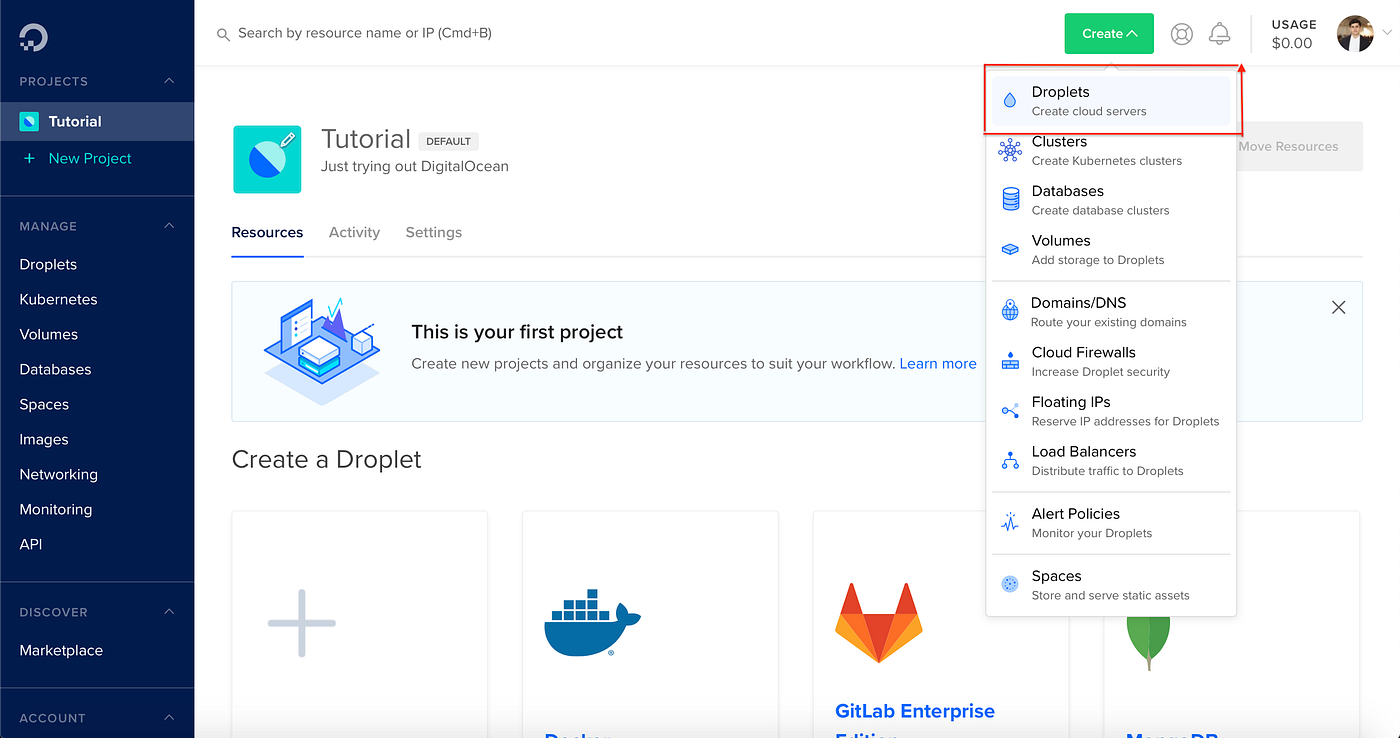This screenshot has width=1400, height=738.
Task: Open the Learn more link
Action: (937, 363)
